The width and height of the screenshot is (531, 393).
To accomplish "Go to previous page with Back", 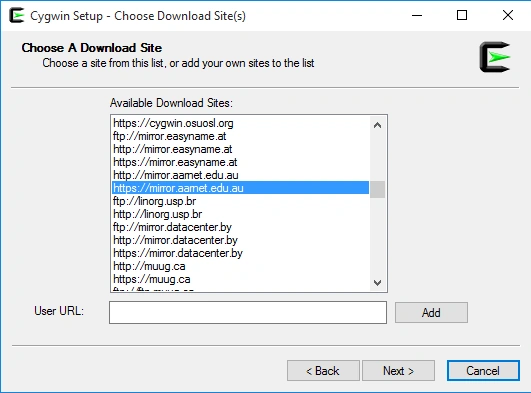I will tap(323, 371).
